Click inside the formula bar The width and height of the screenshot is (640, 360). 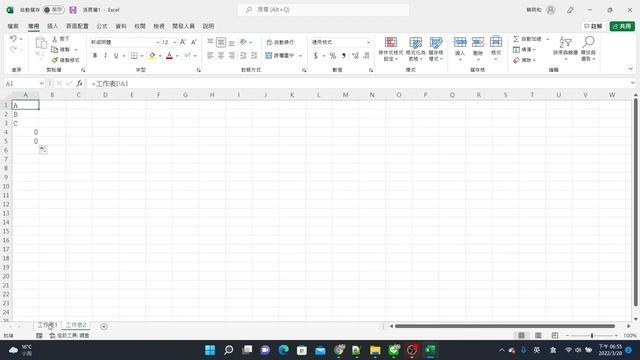click(359, 83)
